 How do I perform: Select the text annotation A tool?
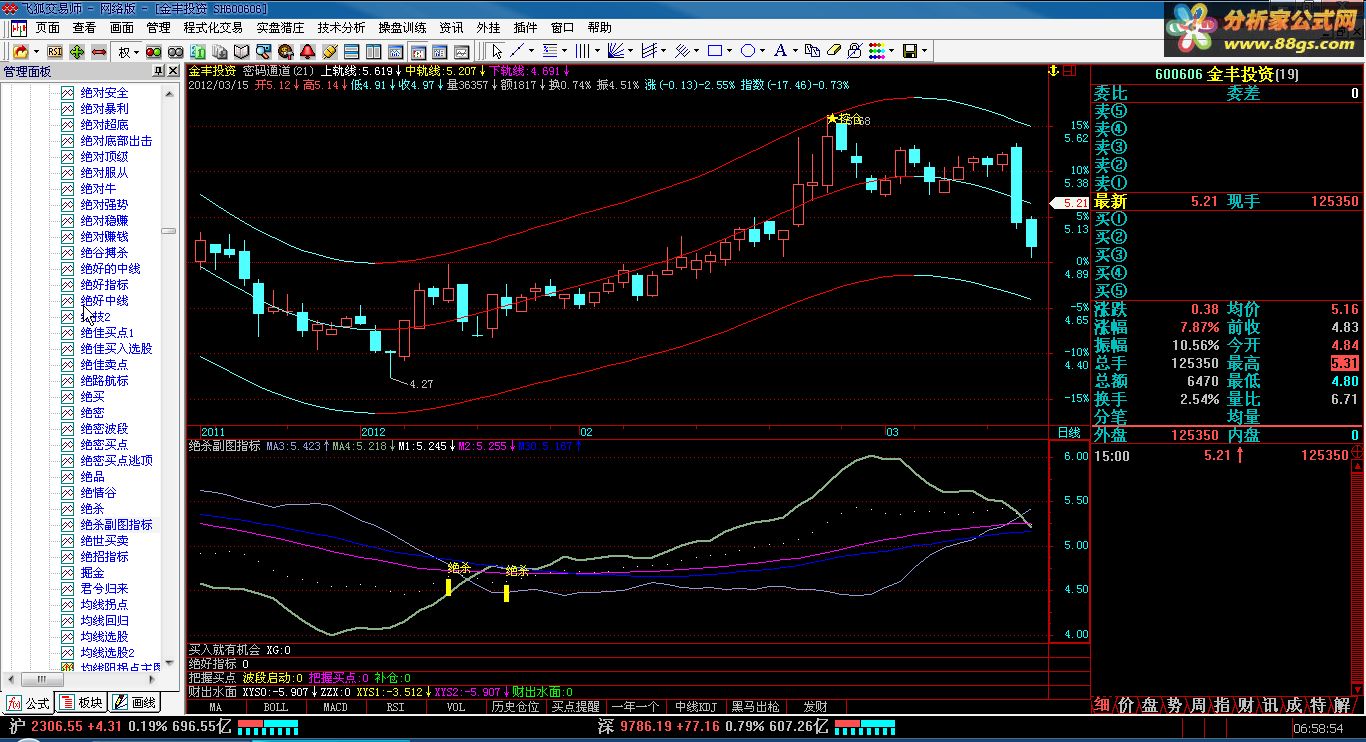coord(780,51)
